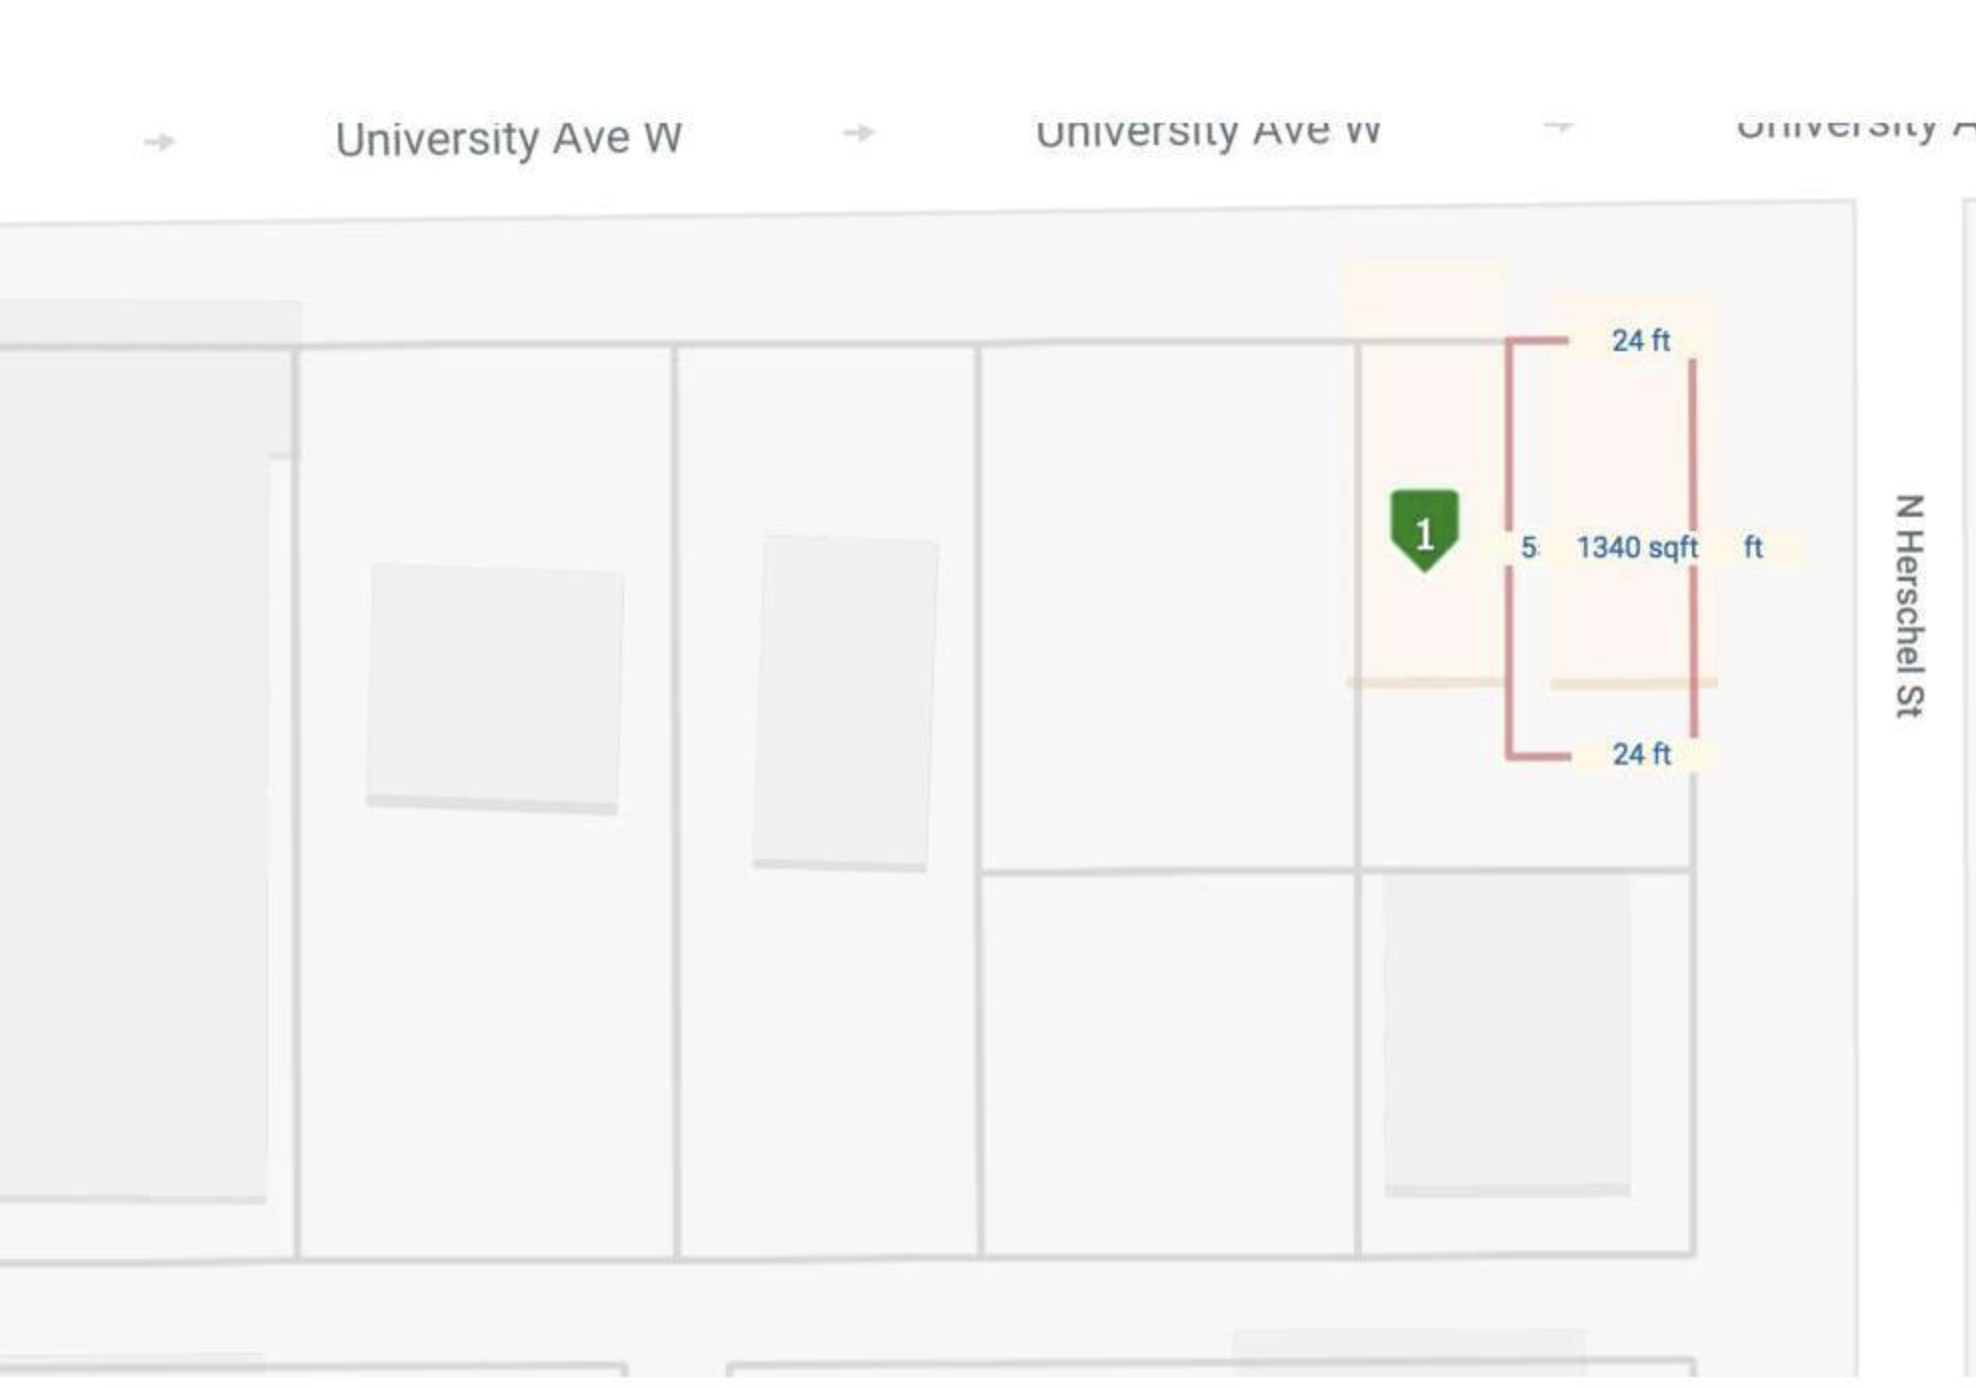Click the partial 5 label left of 1340 sqft
This screenshot has height=1388, width=1976.
coord(1528,548)
